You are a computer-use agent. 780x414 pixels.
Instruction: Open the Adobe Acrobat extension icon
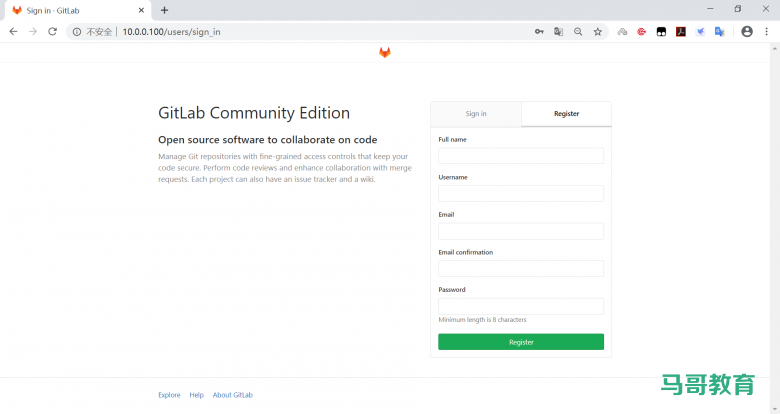(x=681, y=32)
